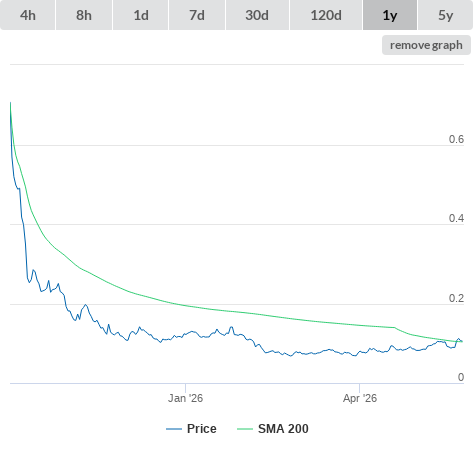This screenshot has width=474, height=455.
Task: Click the Apr '26 axis label
Action: pyautogui.click(x=360, y=398)
